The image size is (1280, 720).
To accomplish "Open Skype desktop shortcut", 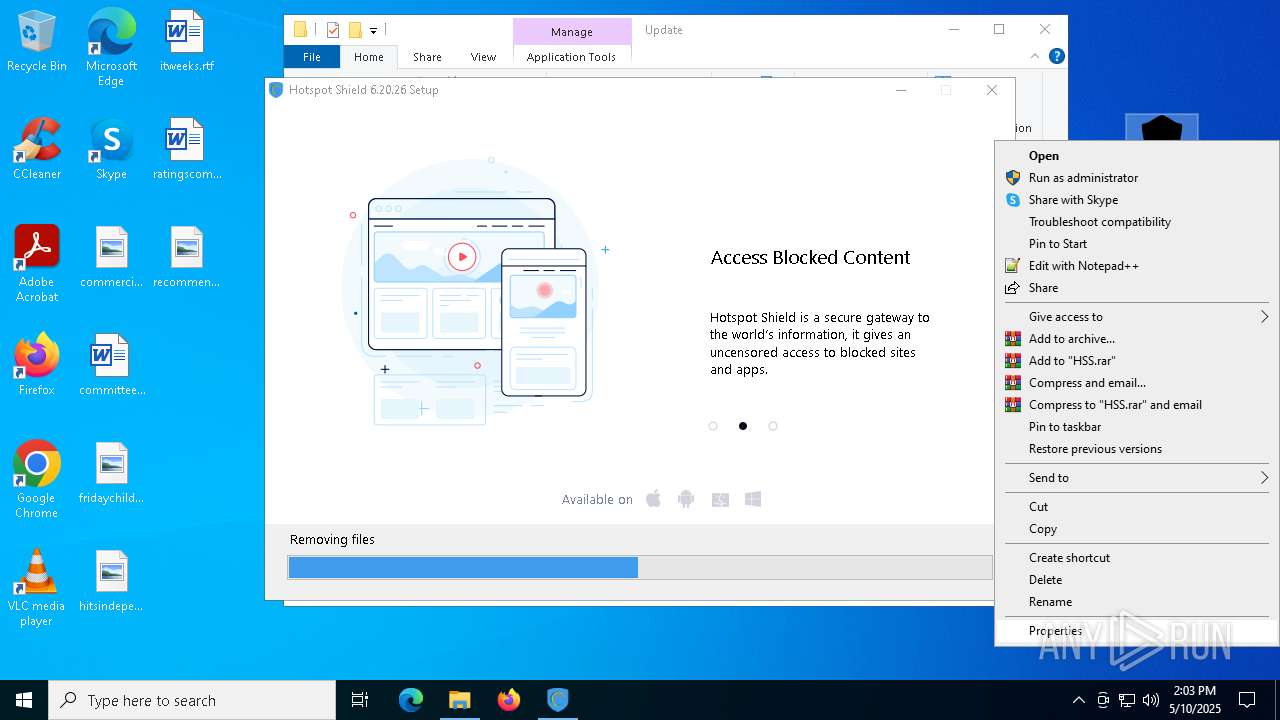I will click(x=111, y=149).
